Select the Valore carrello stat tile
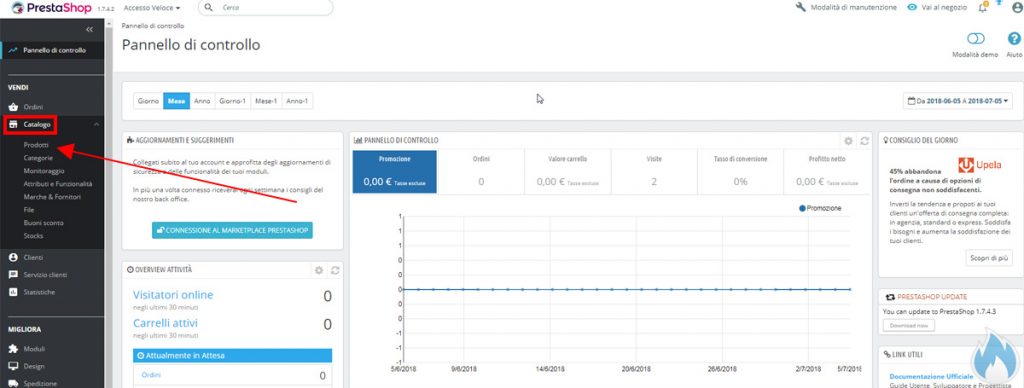Viewport: 1024px width, 388px height. point(568,172)
